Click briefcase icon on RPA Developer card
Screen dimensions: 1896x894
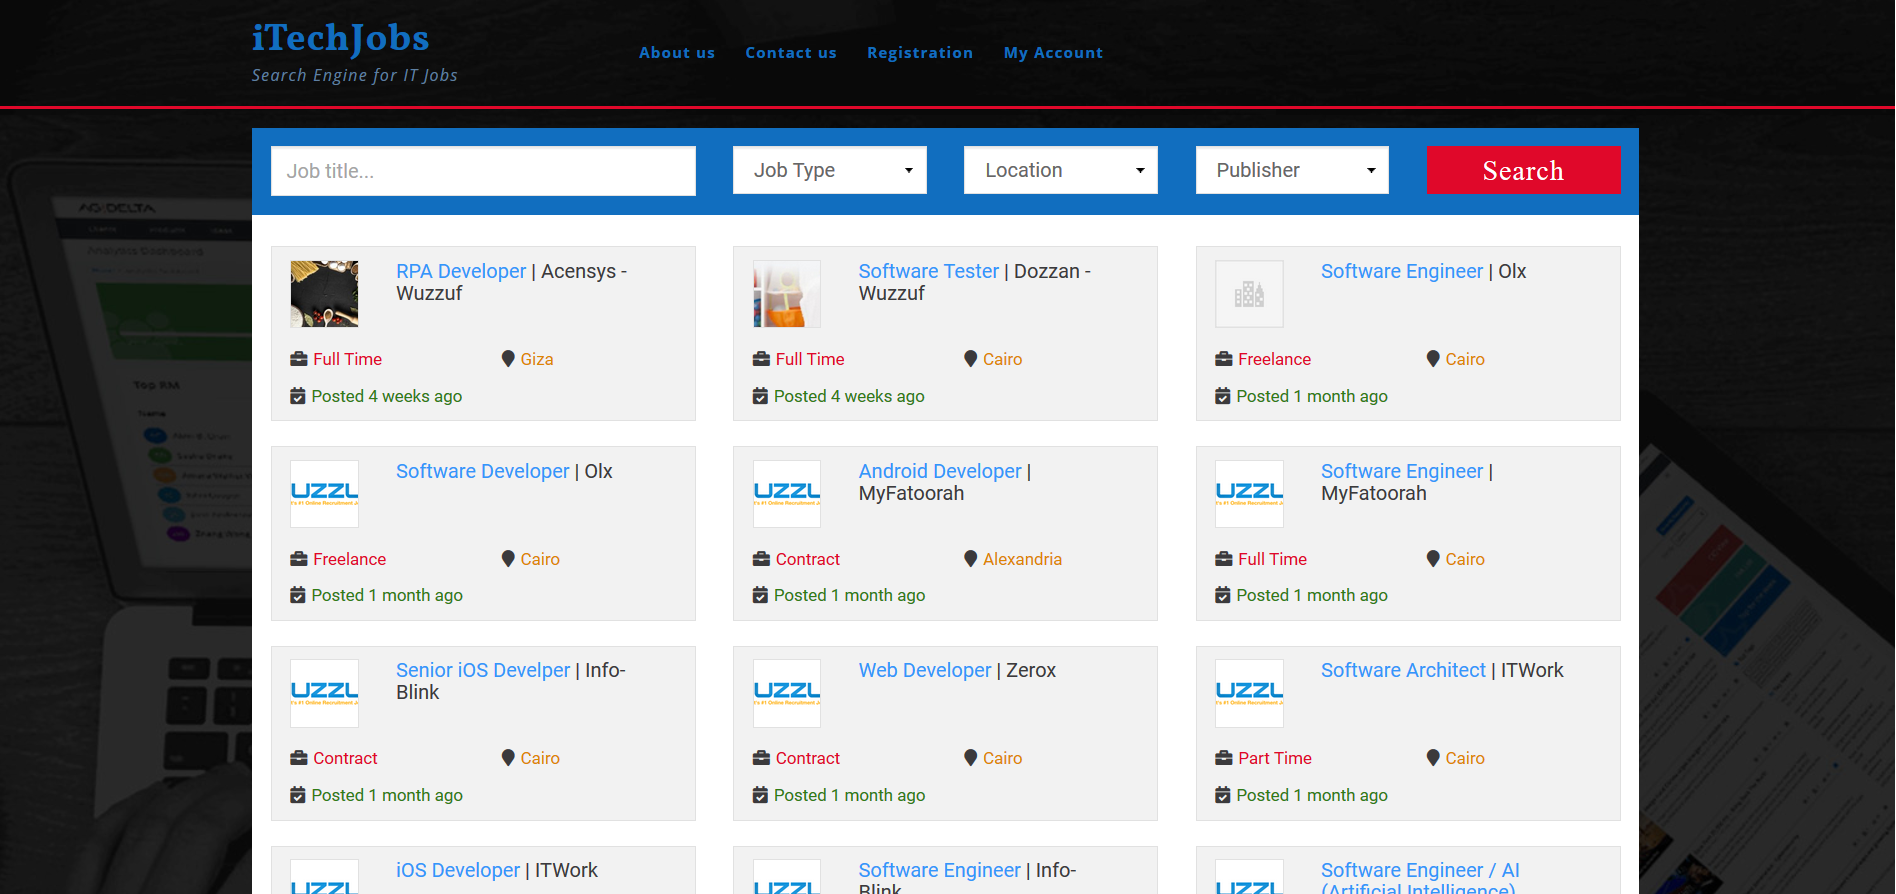pos(298,359)
